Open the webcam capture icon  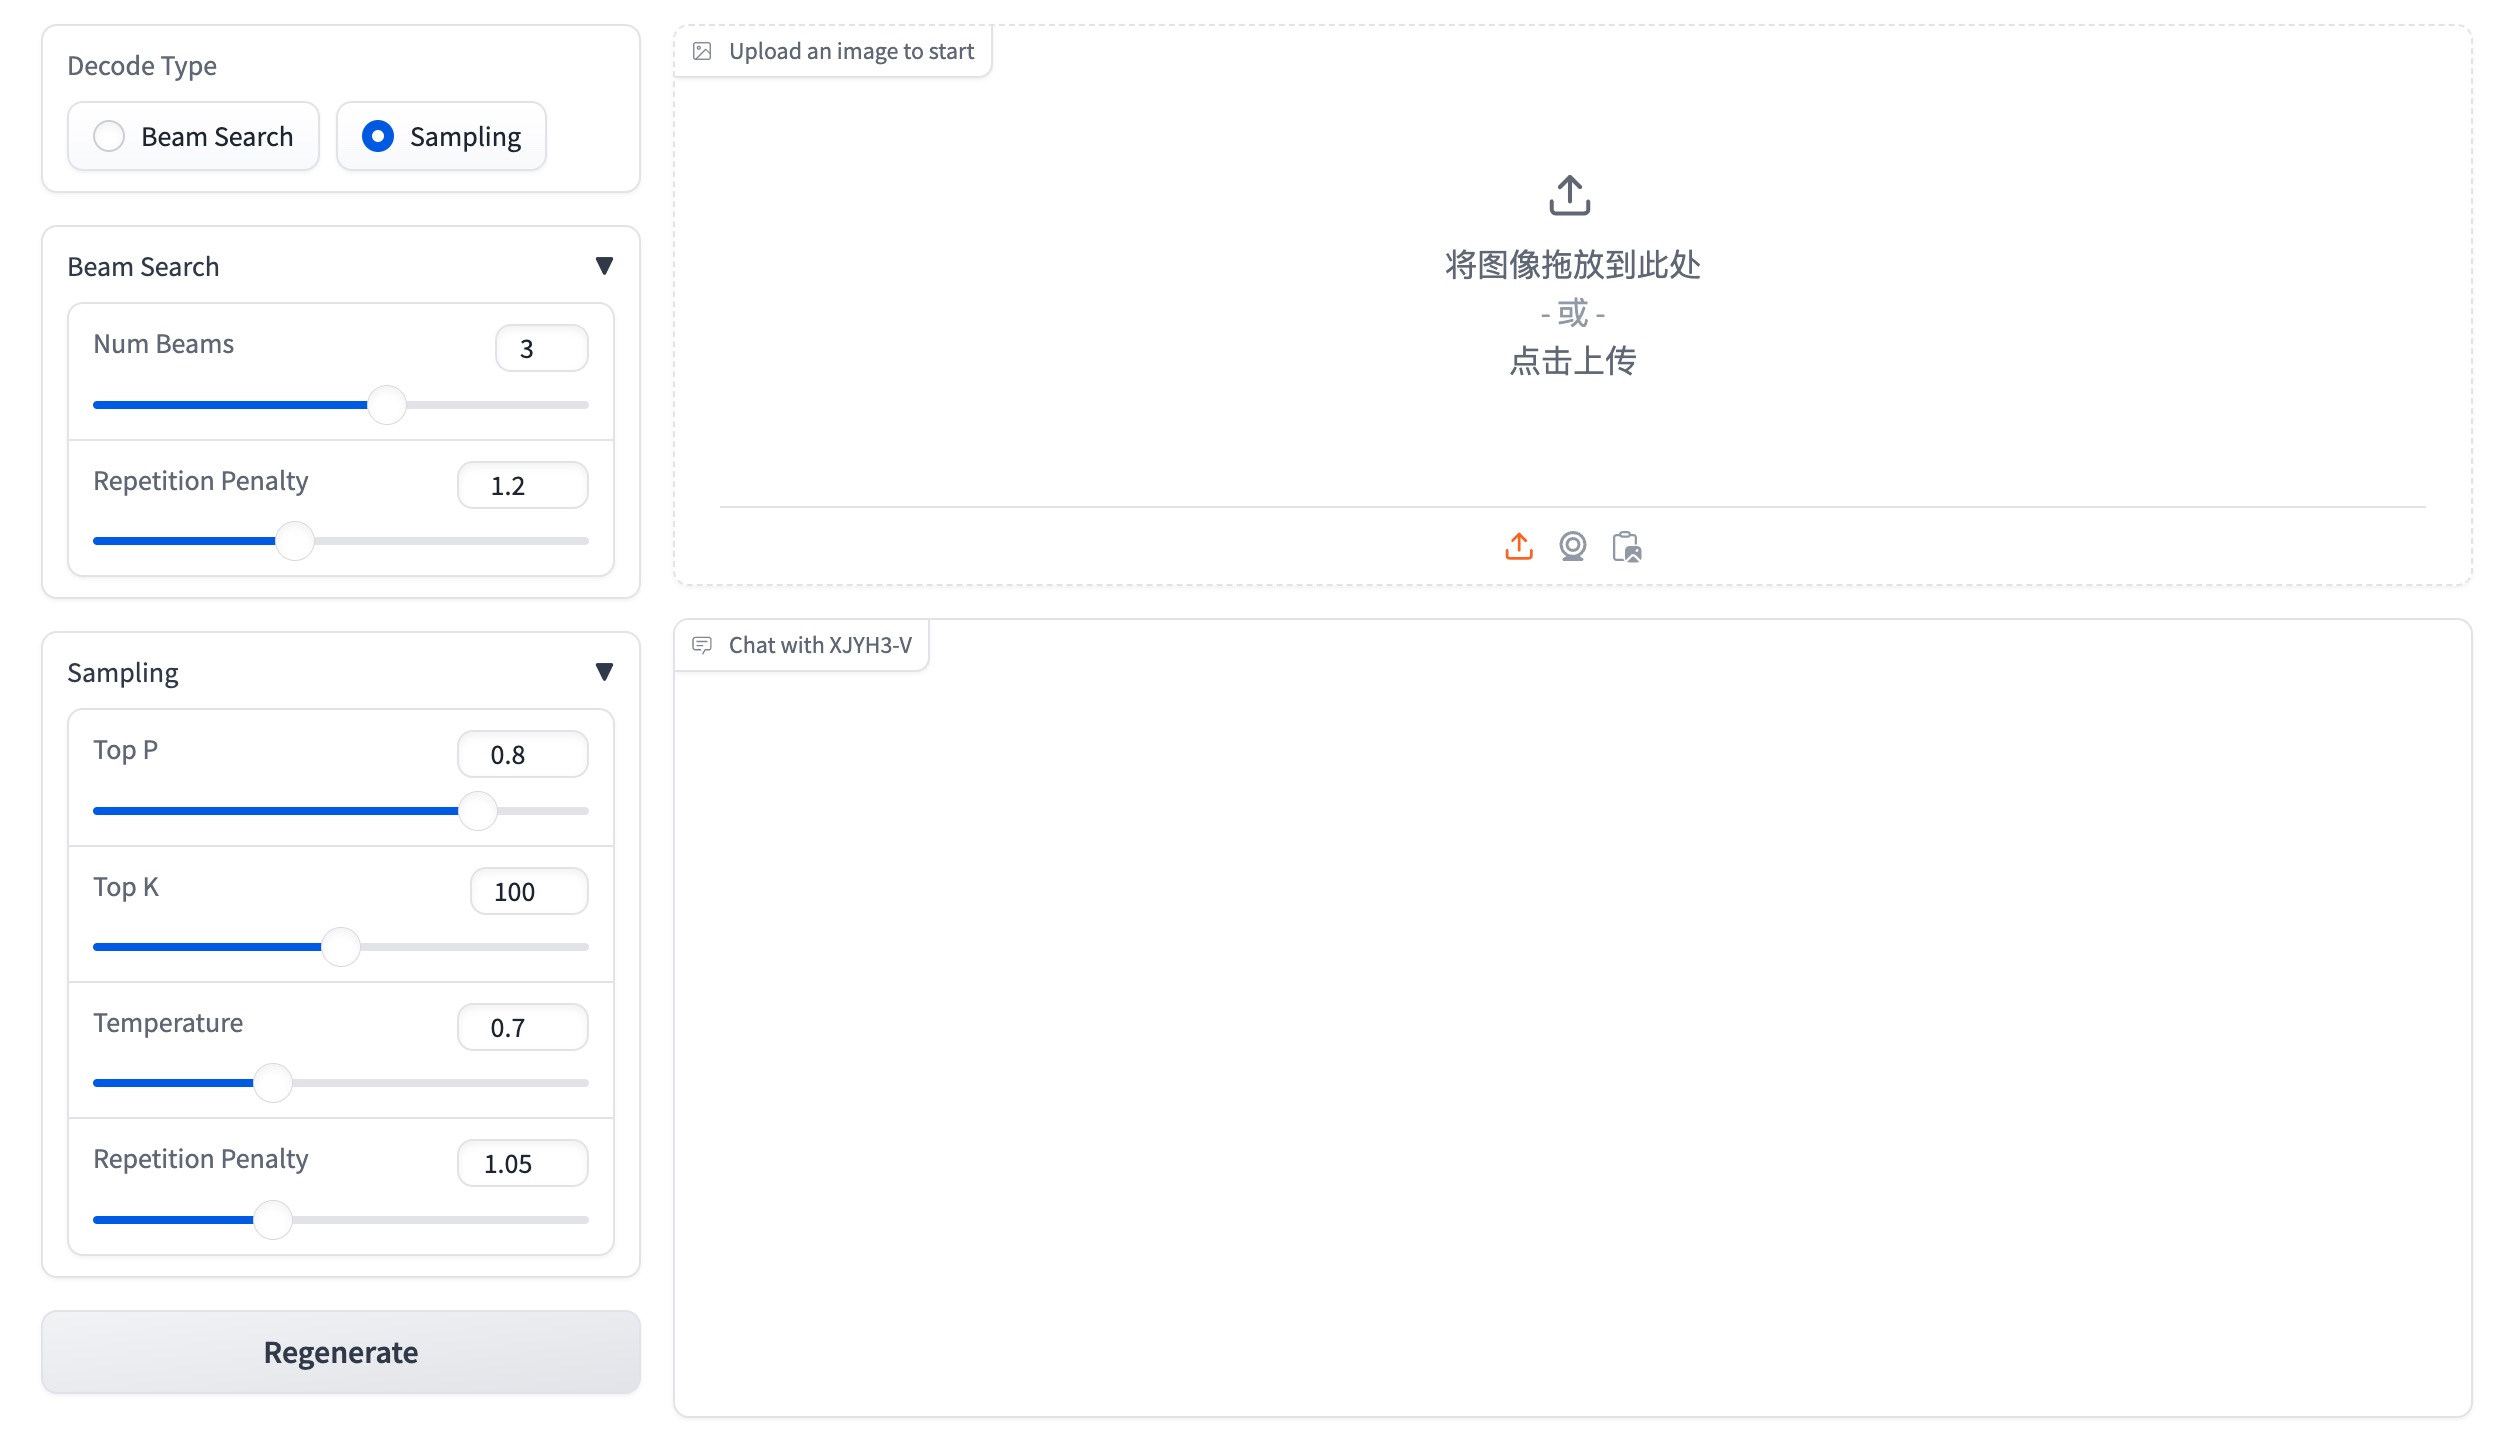pos(1573,546)
